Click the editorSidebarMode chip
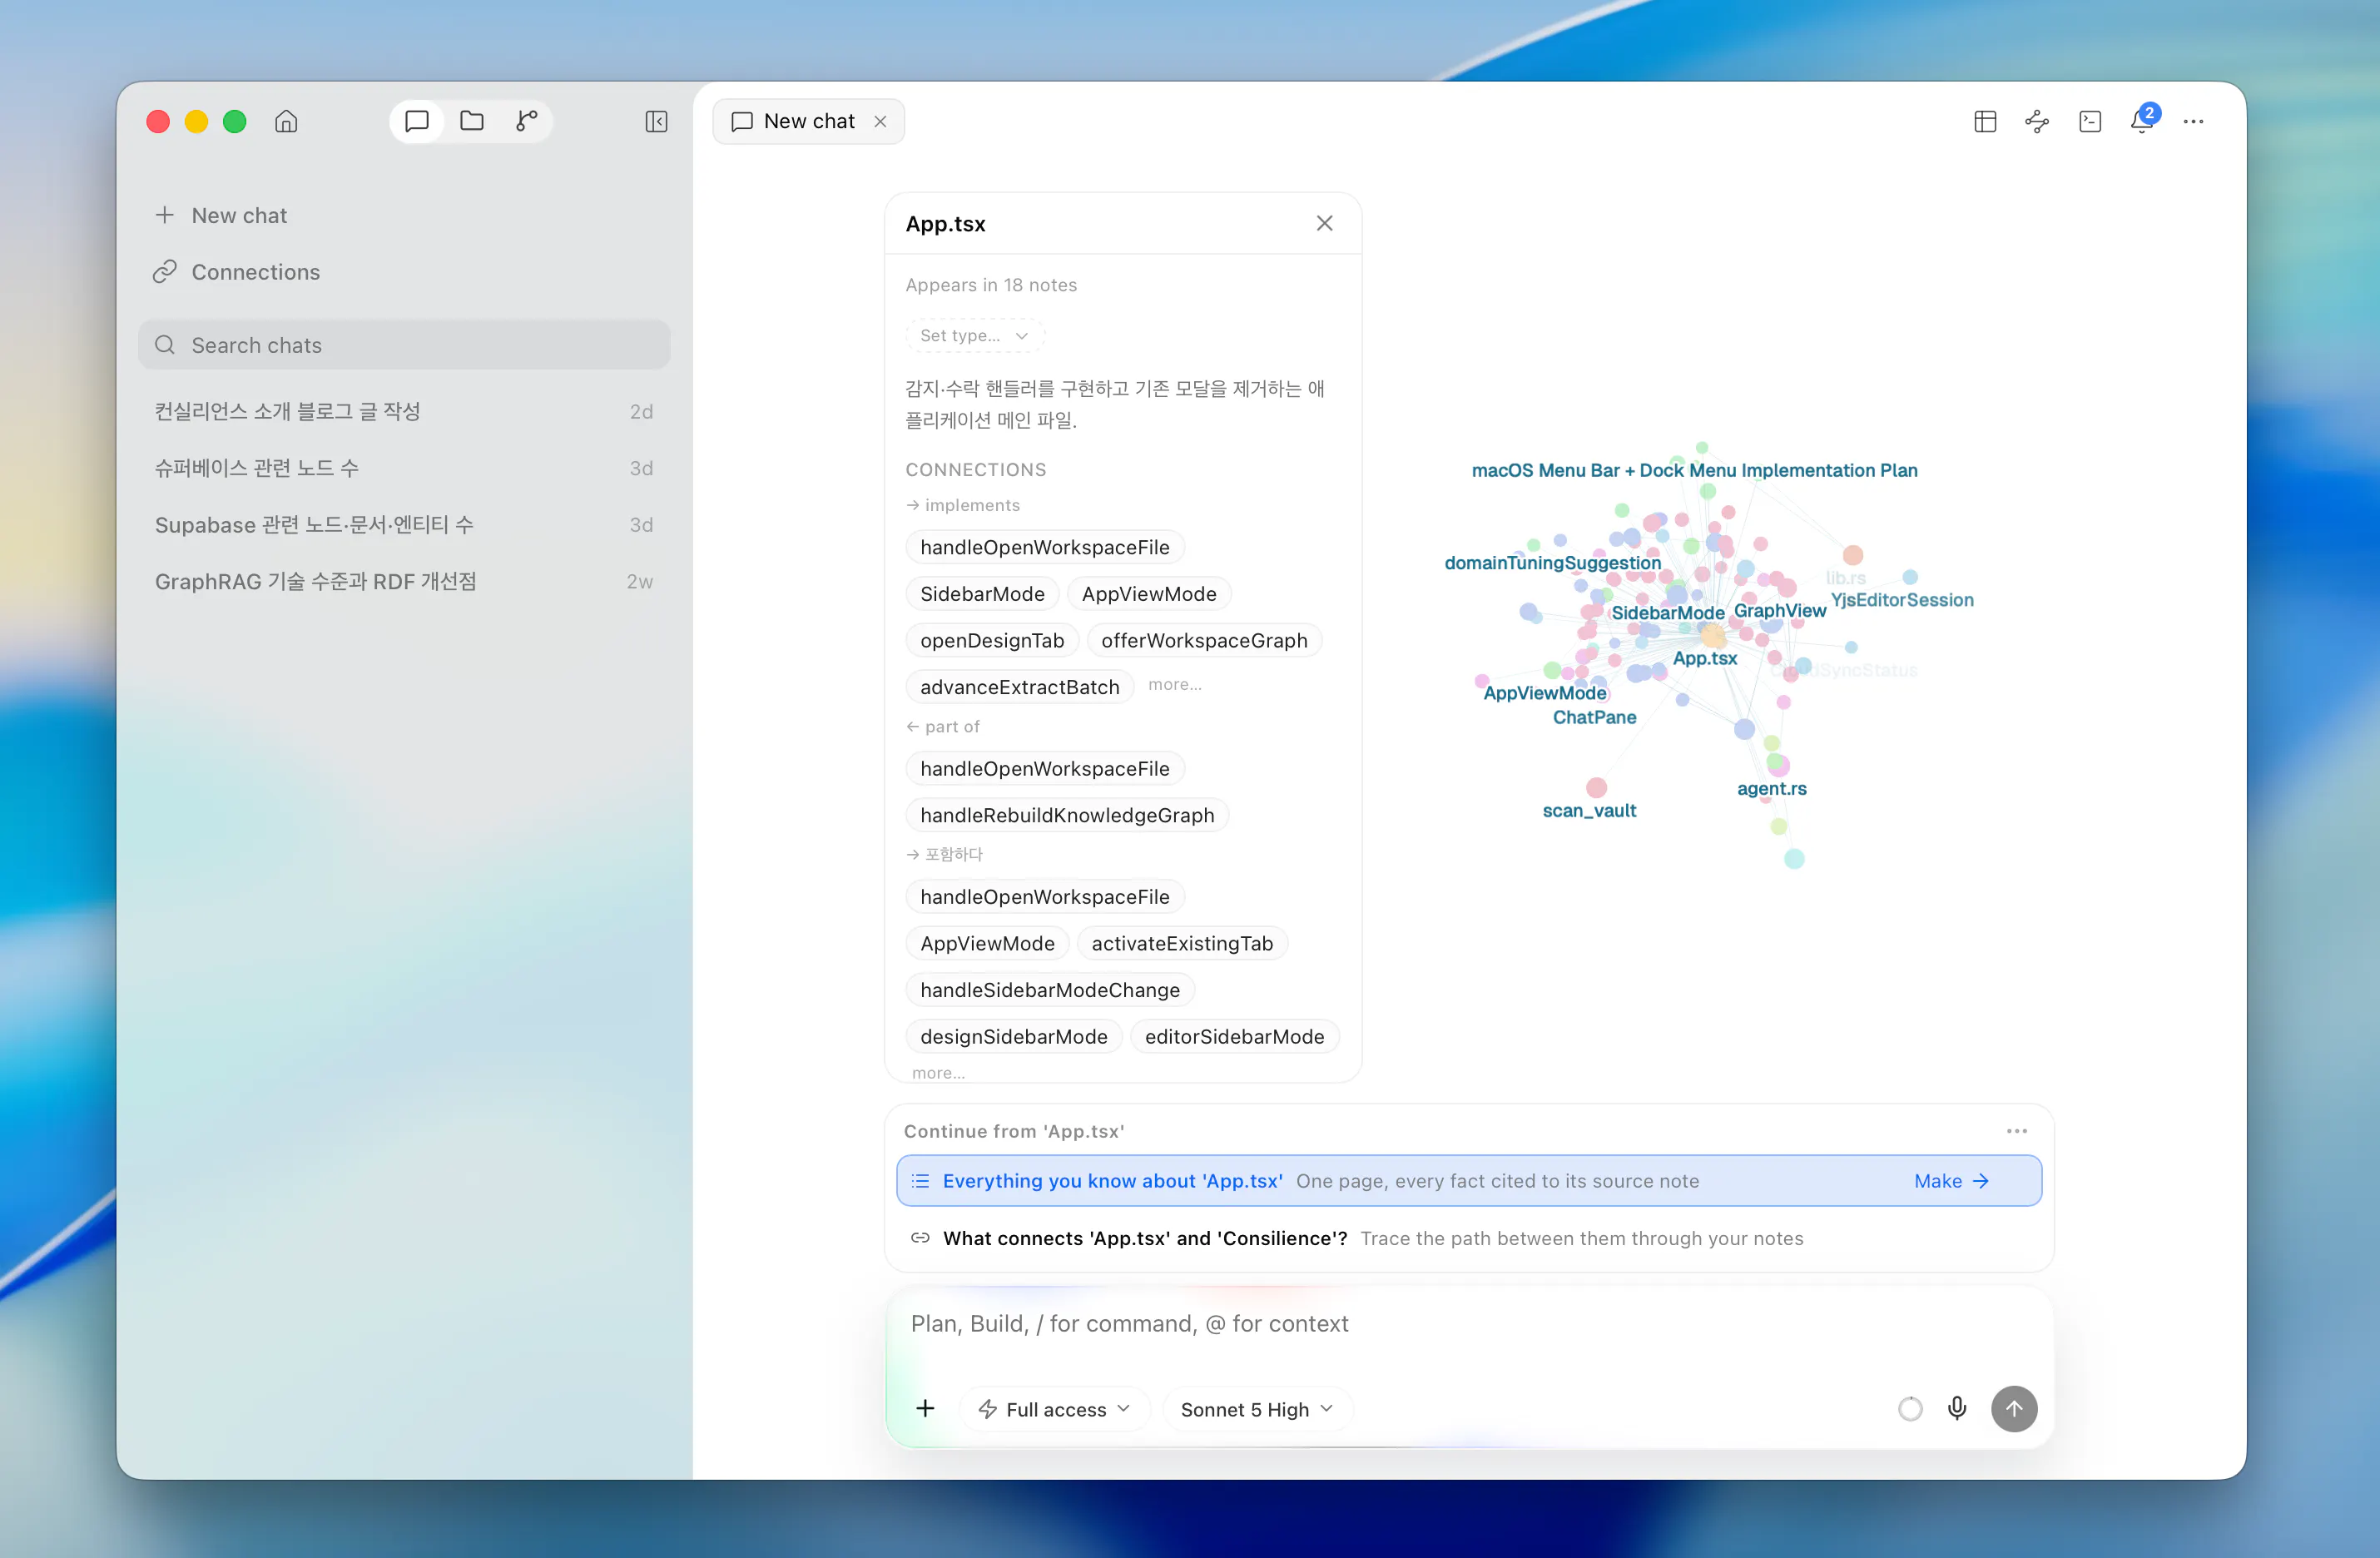The height and width of the screenshot is (1558, 2380). tap(1234, 1037)
